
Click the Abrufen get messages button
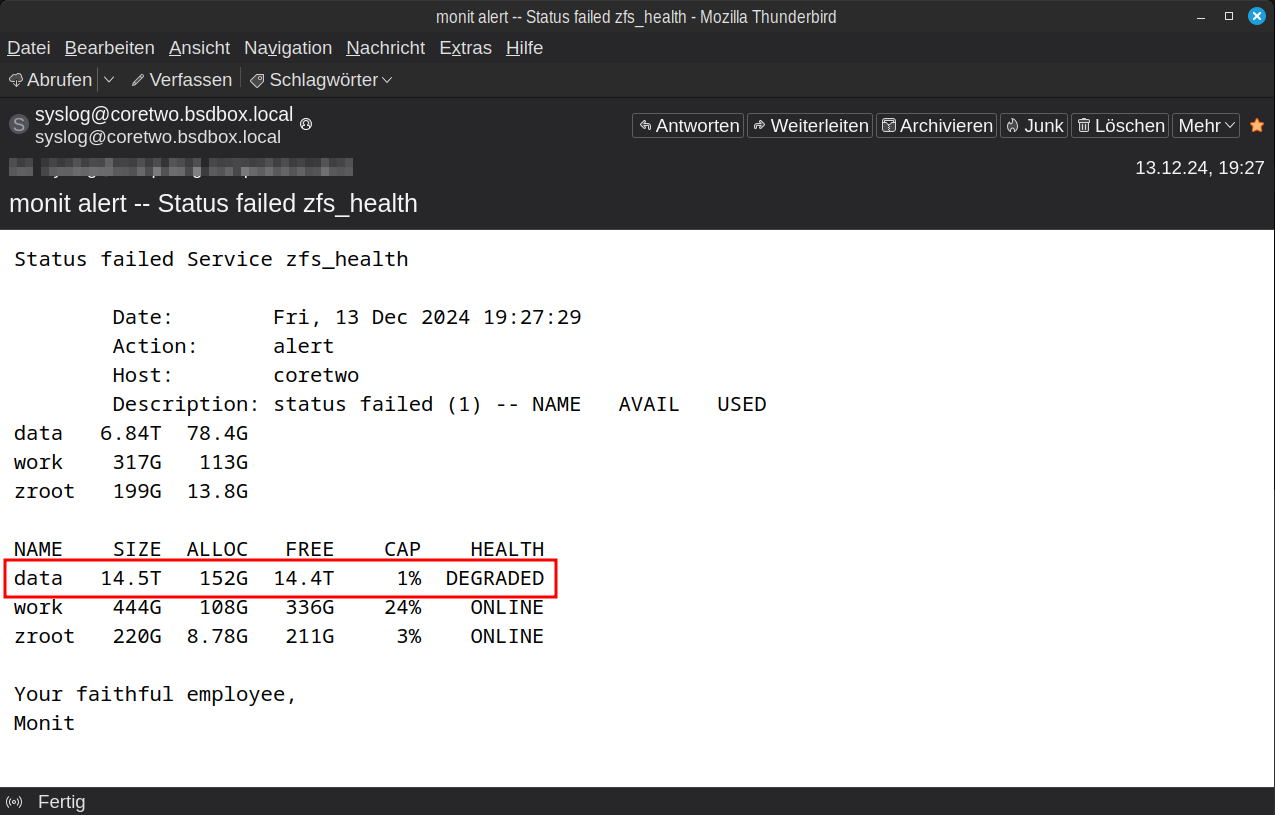(x=50, y=80)
